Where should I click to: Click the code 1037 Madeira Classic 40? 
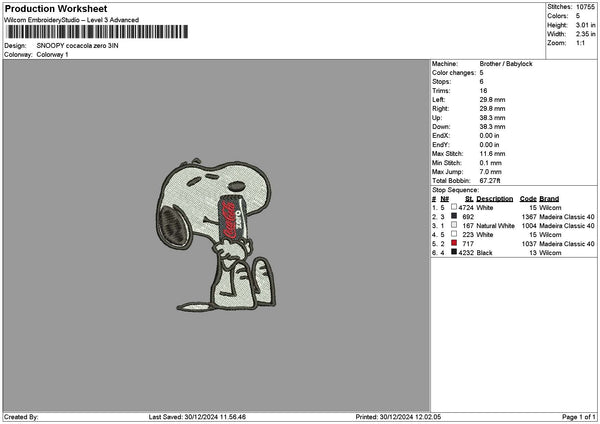[558, 244]
